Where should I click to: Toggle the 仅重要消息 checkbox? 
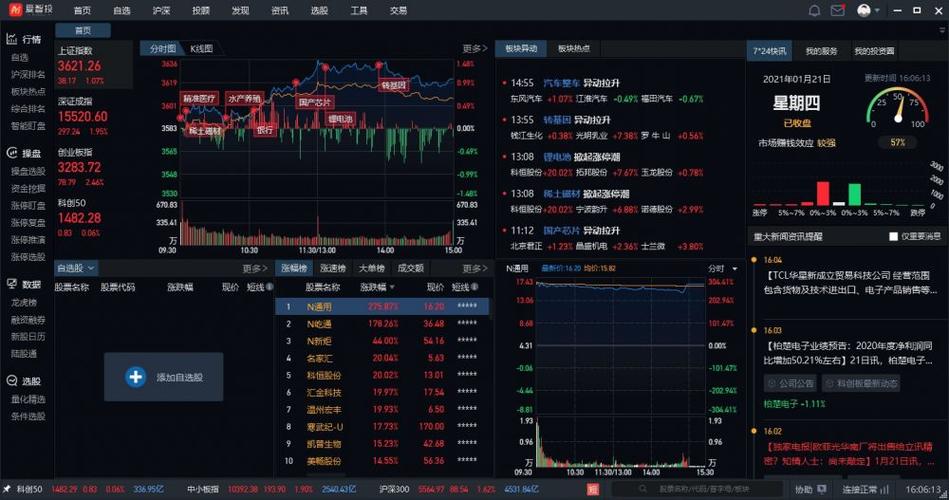coord(893,237)
